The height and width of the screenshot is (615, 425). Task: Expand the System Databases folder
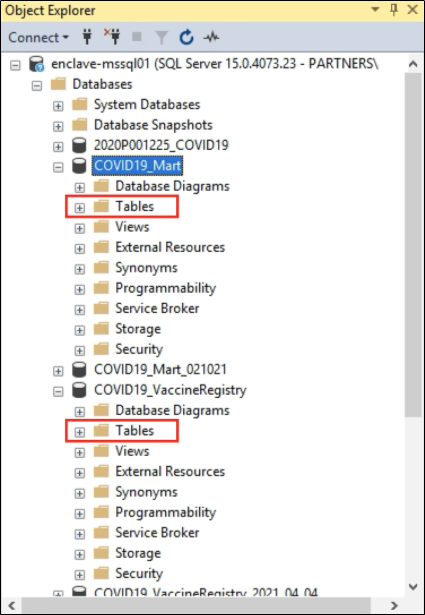pos(58,106)
